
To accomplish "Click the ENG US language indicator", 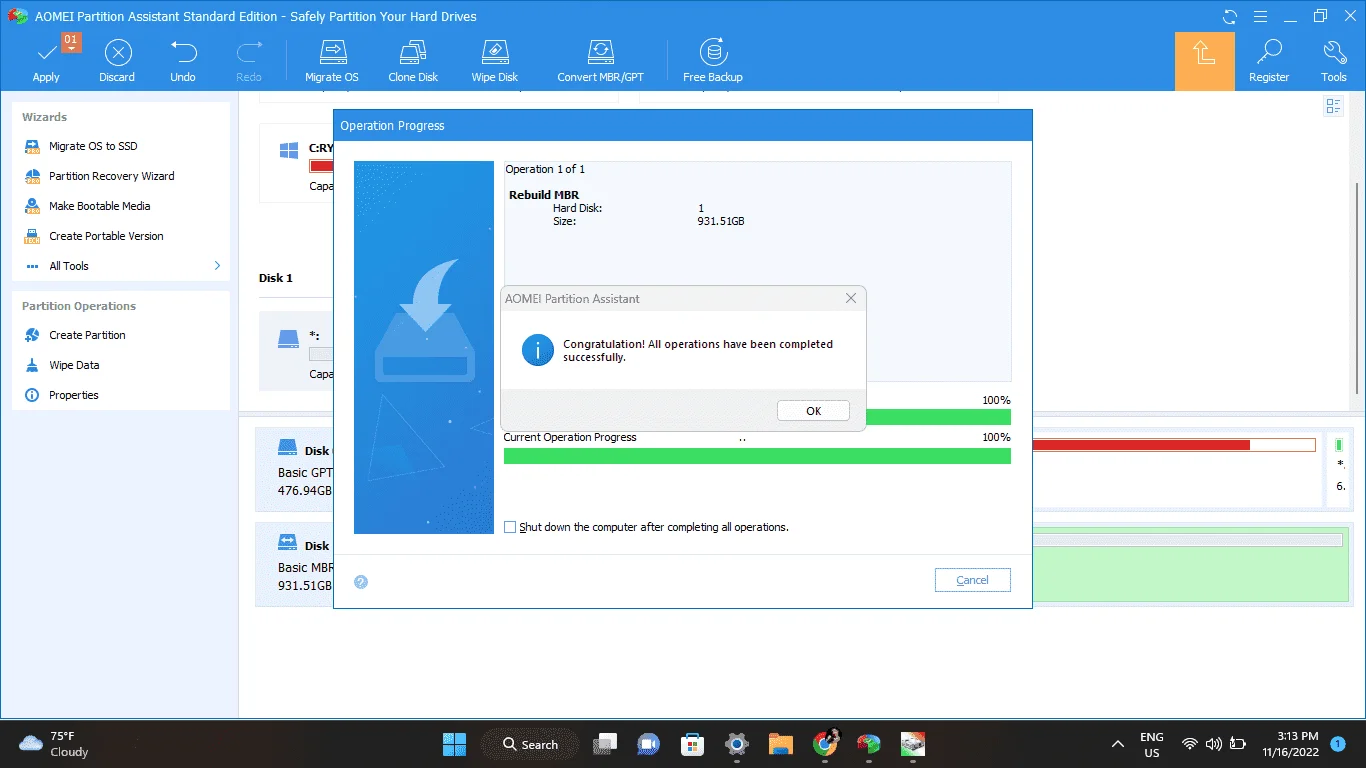I will 1152,744.
